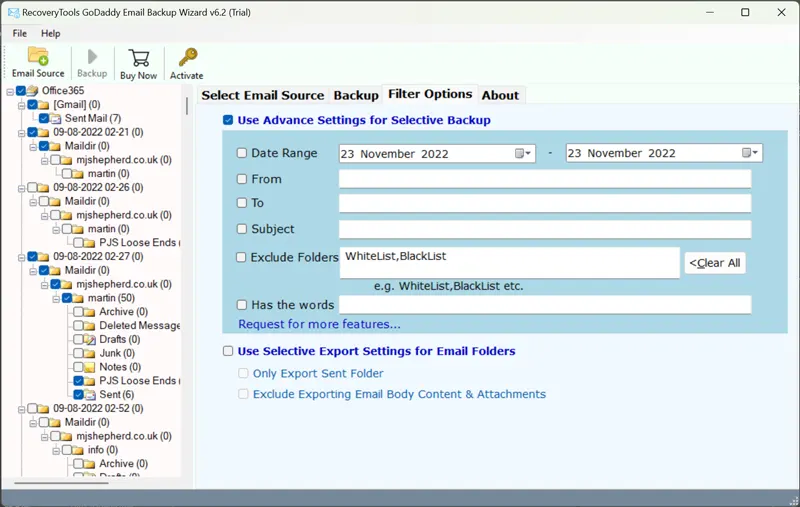Check the Exclude Folders option

pos(242,257)
